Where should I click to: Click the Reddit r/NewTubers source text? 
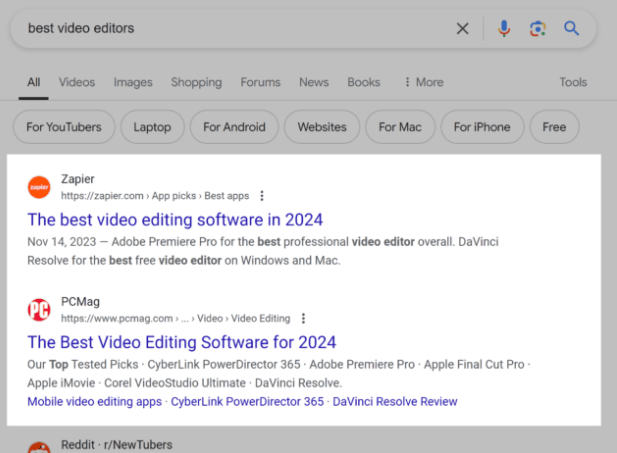[116, 445]
